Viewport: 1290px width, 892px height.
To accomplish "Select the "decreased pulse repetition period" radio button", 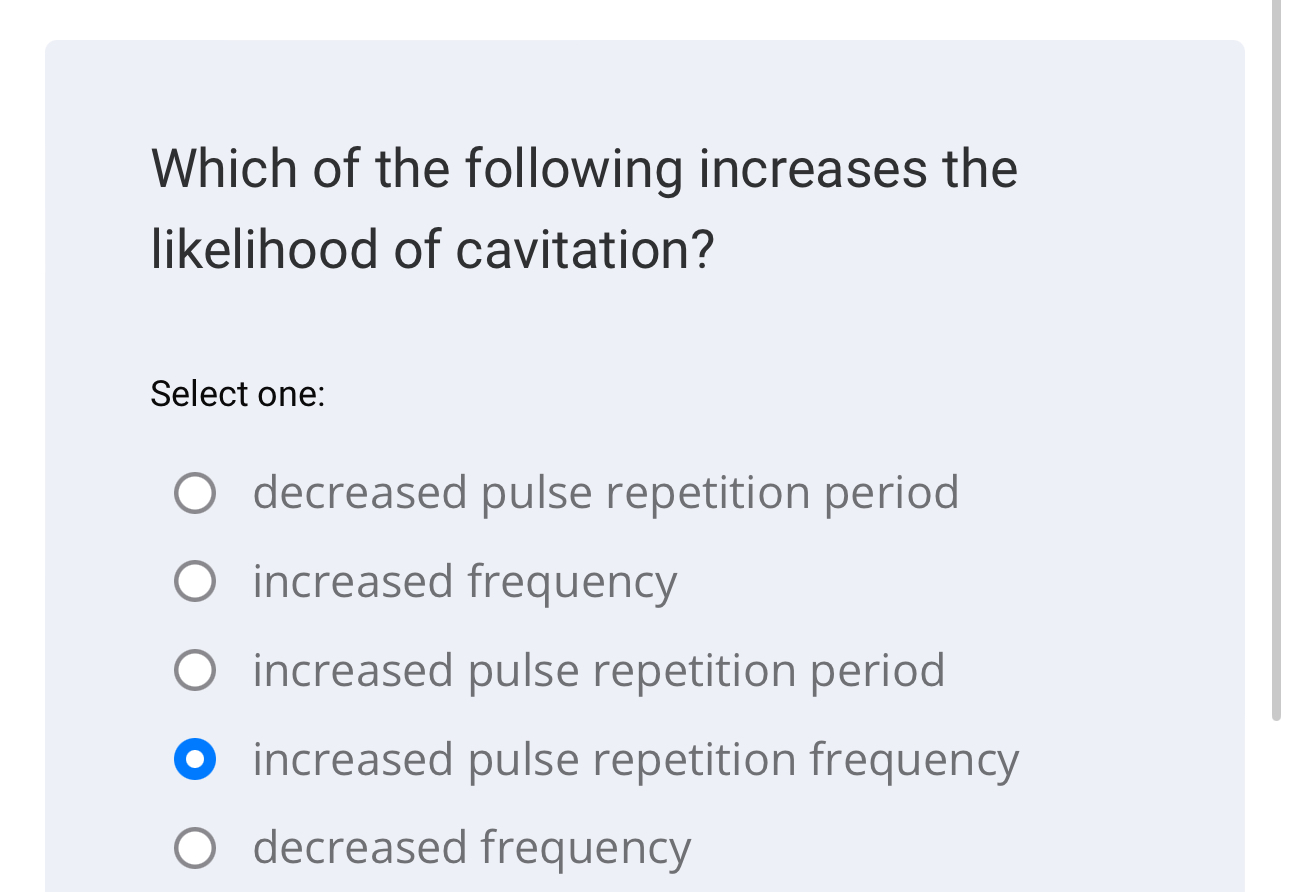I will (194, 492).
